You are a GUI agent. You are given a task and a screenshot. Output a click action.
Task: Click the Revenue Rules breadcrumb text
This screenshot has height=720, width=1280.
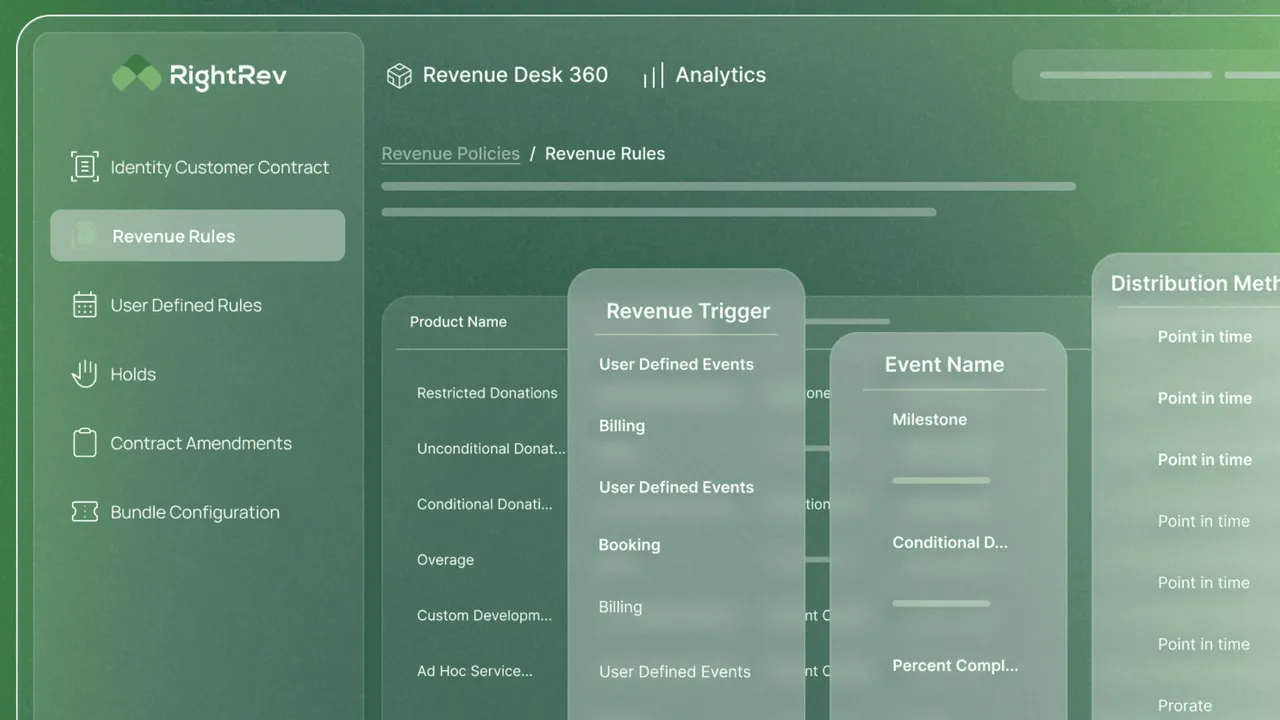click(605, 154)
